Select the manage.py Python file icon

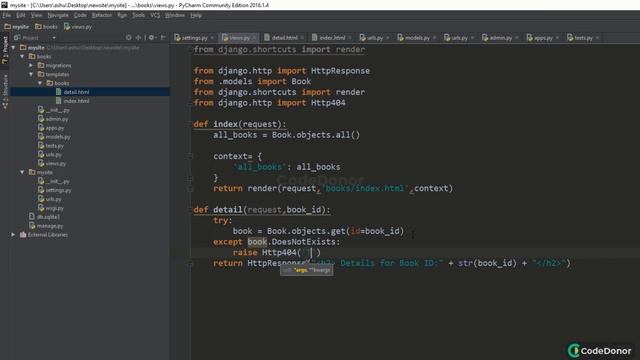click(32, 226)
